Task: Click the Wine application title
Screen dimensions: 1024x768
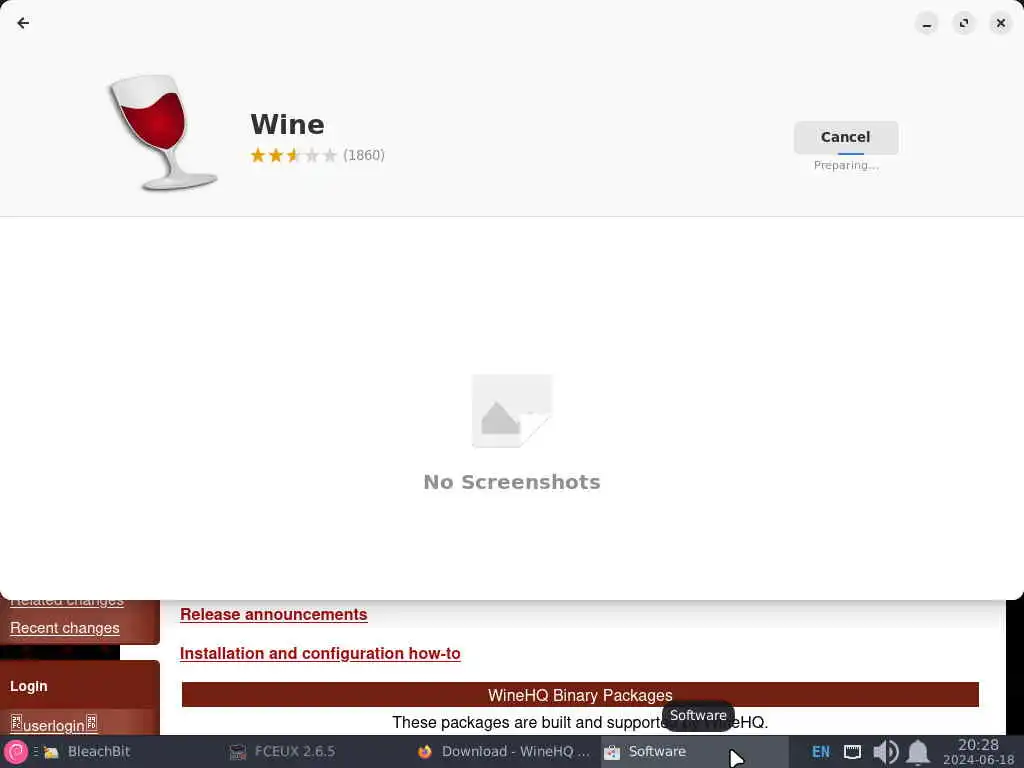Action: click(287, 125)
